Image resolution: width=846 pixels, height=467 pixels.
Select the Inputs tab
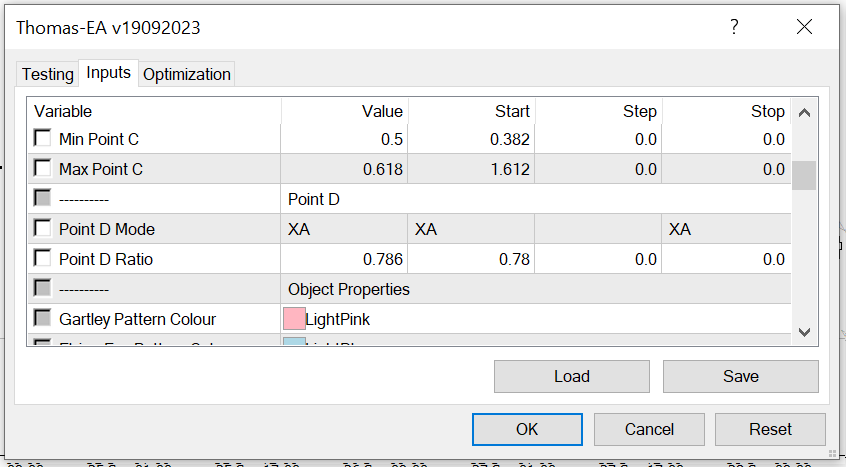(108, 73)
